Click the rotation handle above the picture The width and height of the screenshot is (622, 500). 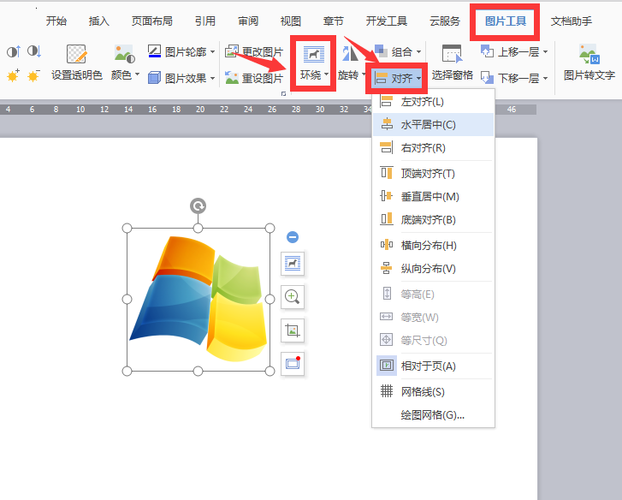[x=198, y=206]
